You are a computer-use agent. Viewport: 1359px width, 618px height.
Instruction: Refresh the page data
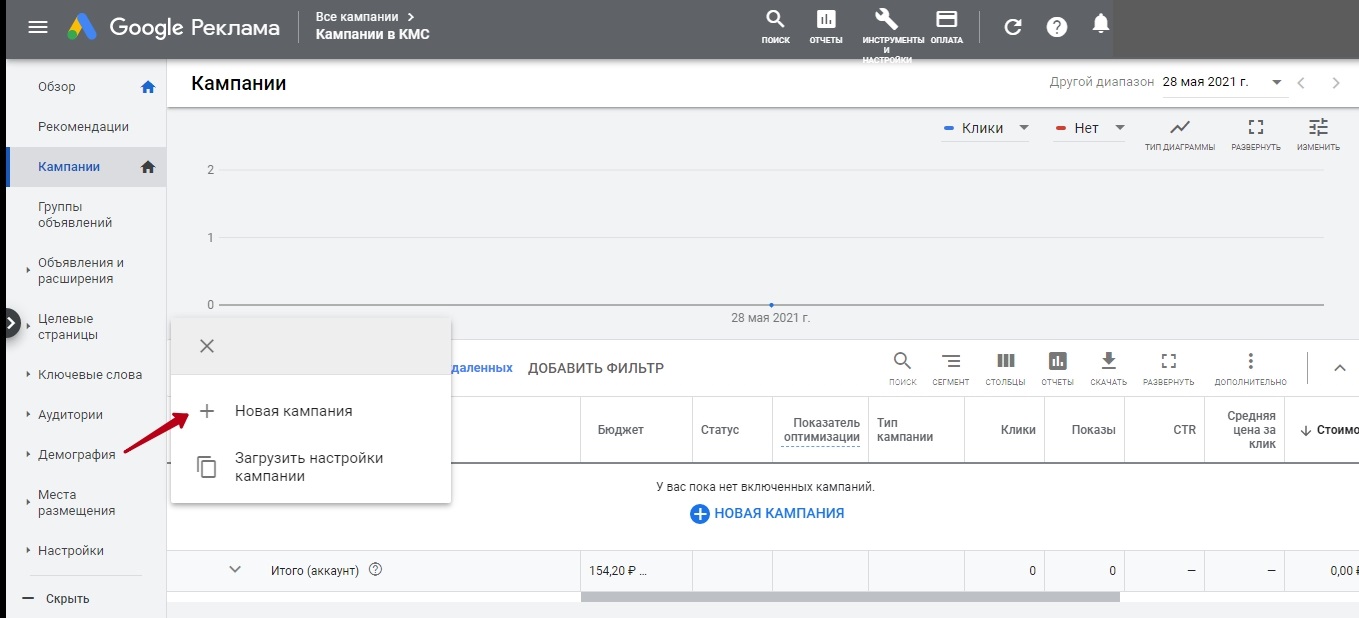click(1013, 27)
